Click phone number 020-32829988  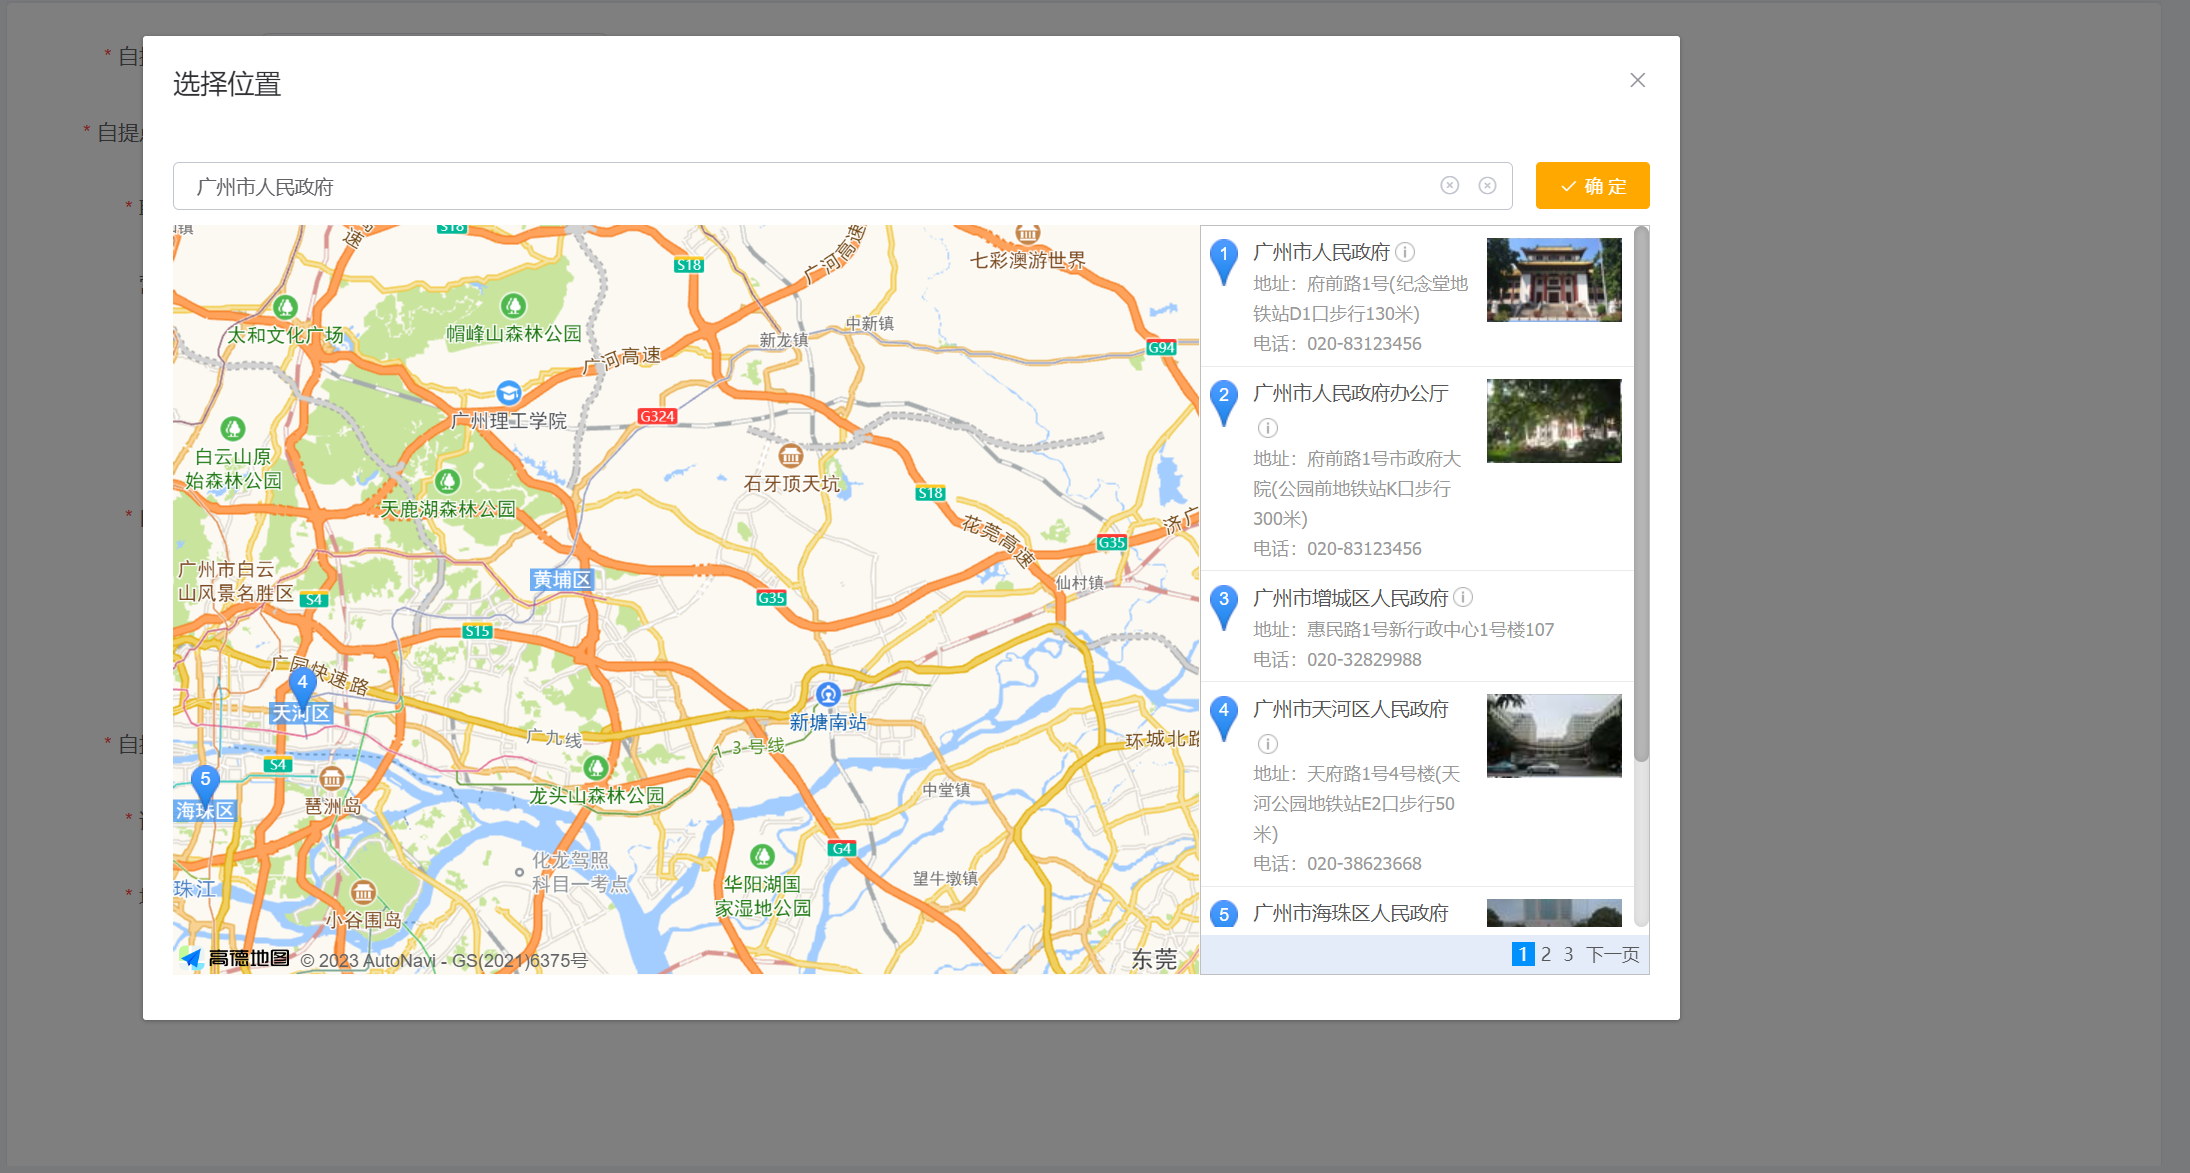tap(1364, 660)
